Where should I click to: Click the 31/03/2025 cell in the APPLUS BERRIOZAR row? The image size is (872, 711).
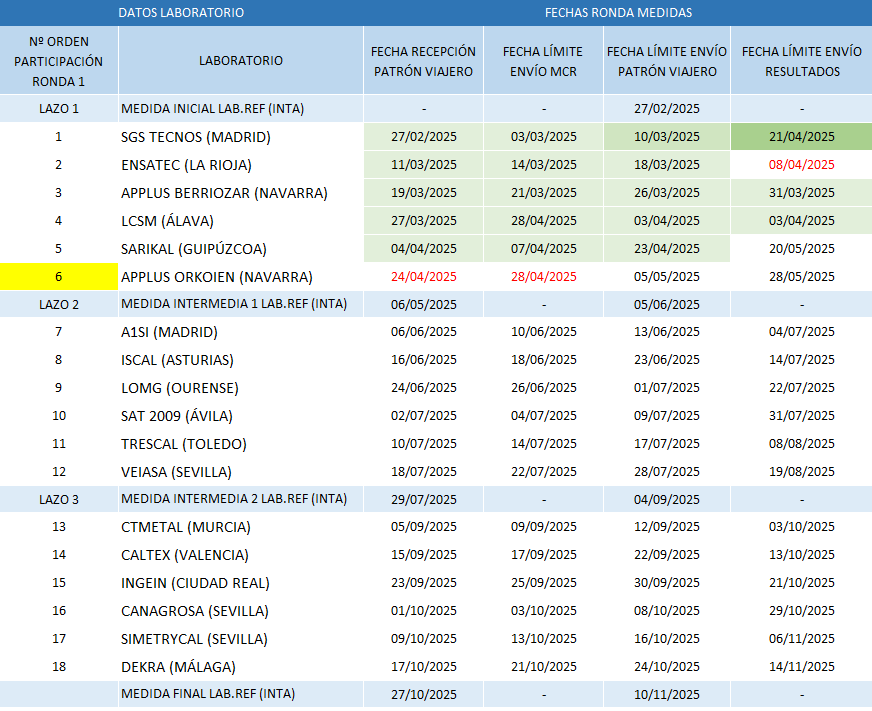(801, 193)
